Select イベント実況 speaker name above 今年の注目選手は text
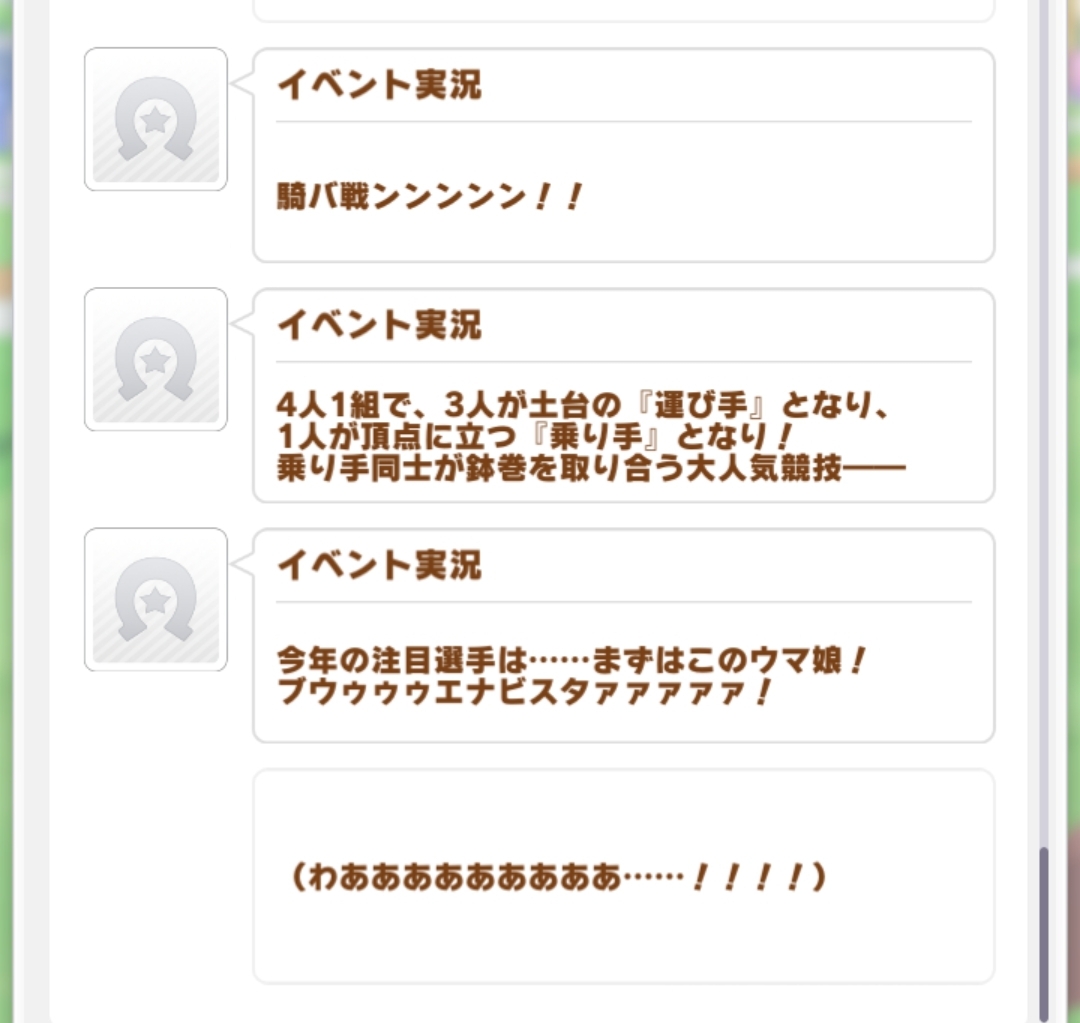 [x=379, y=566]
